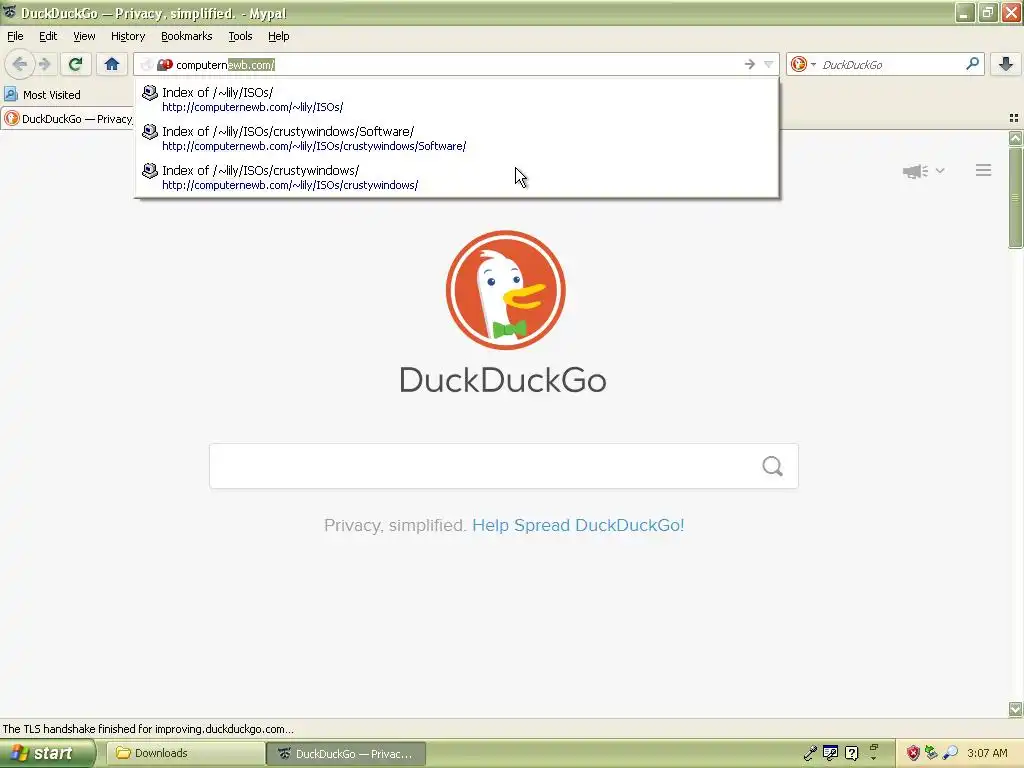The image size is (1024, 768).
Task: Select the DuckDuckGo — Privacy browser tab
Action: [68, 119]
